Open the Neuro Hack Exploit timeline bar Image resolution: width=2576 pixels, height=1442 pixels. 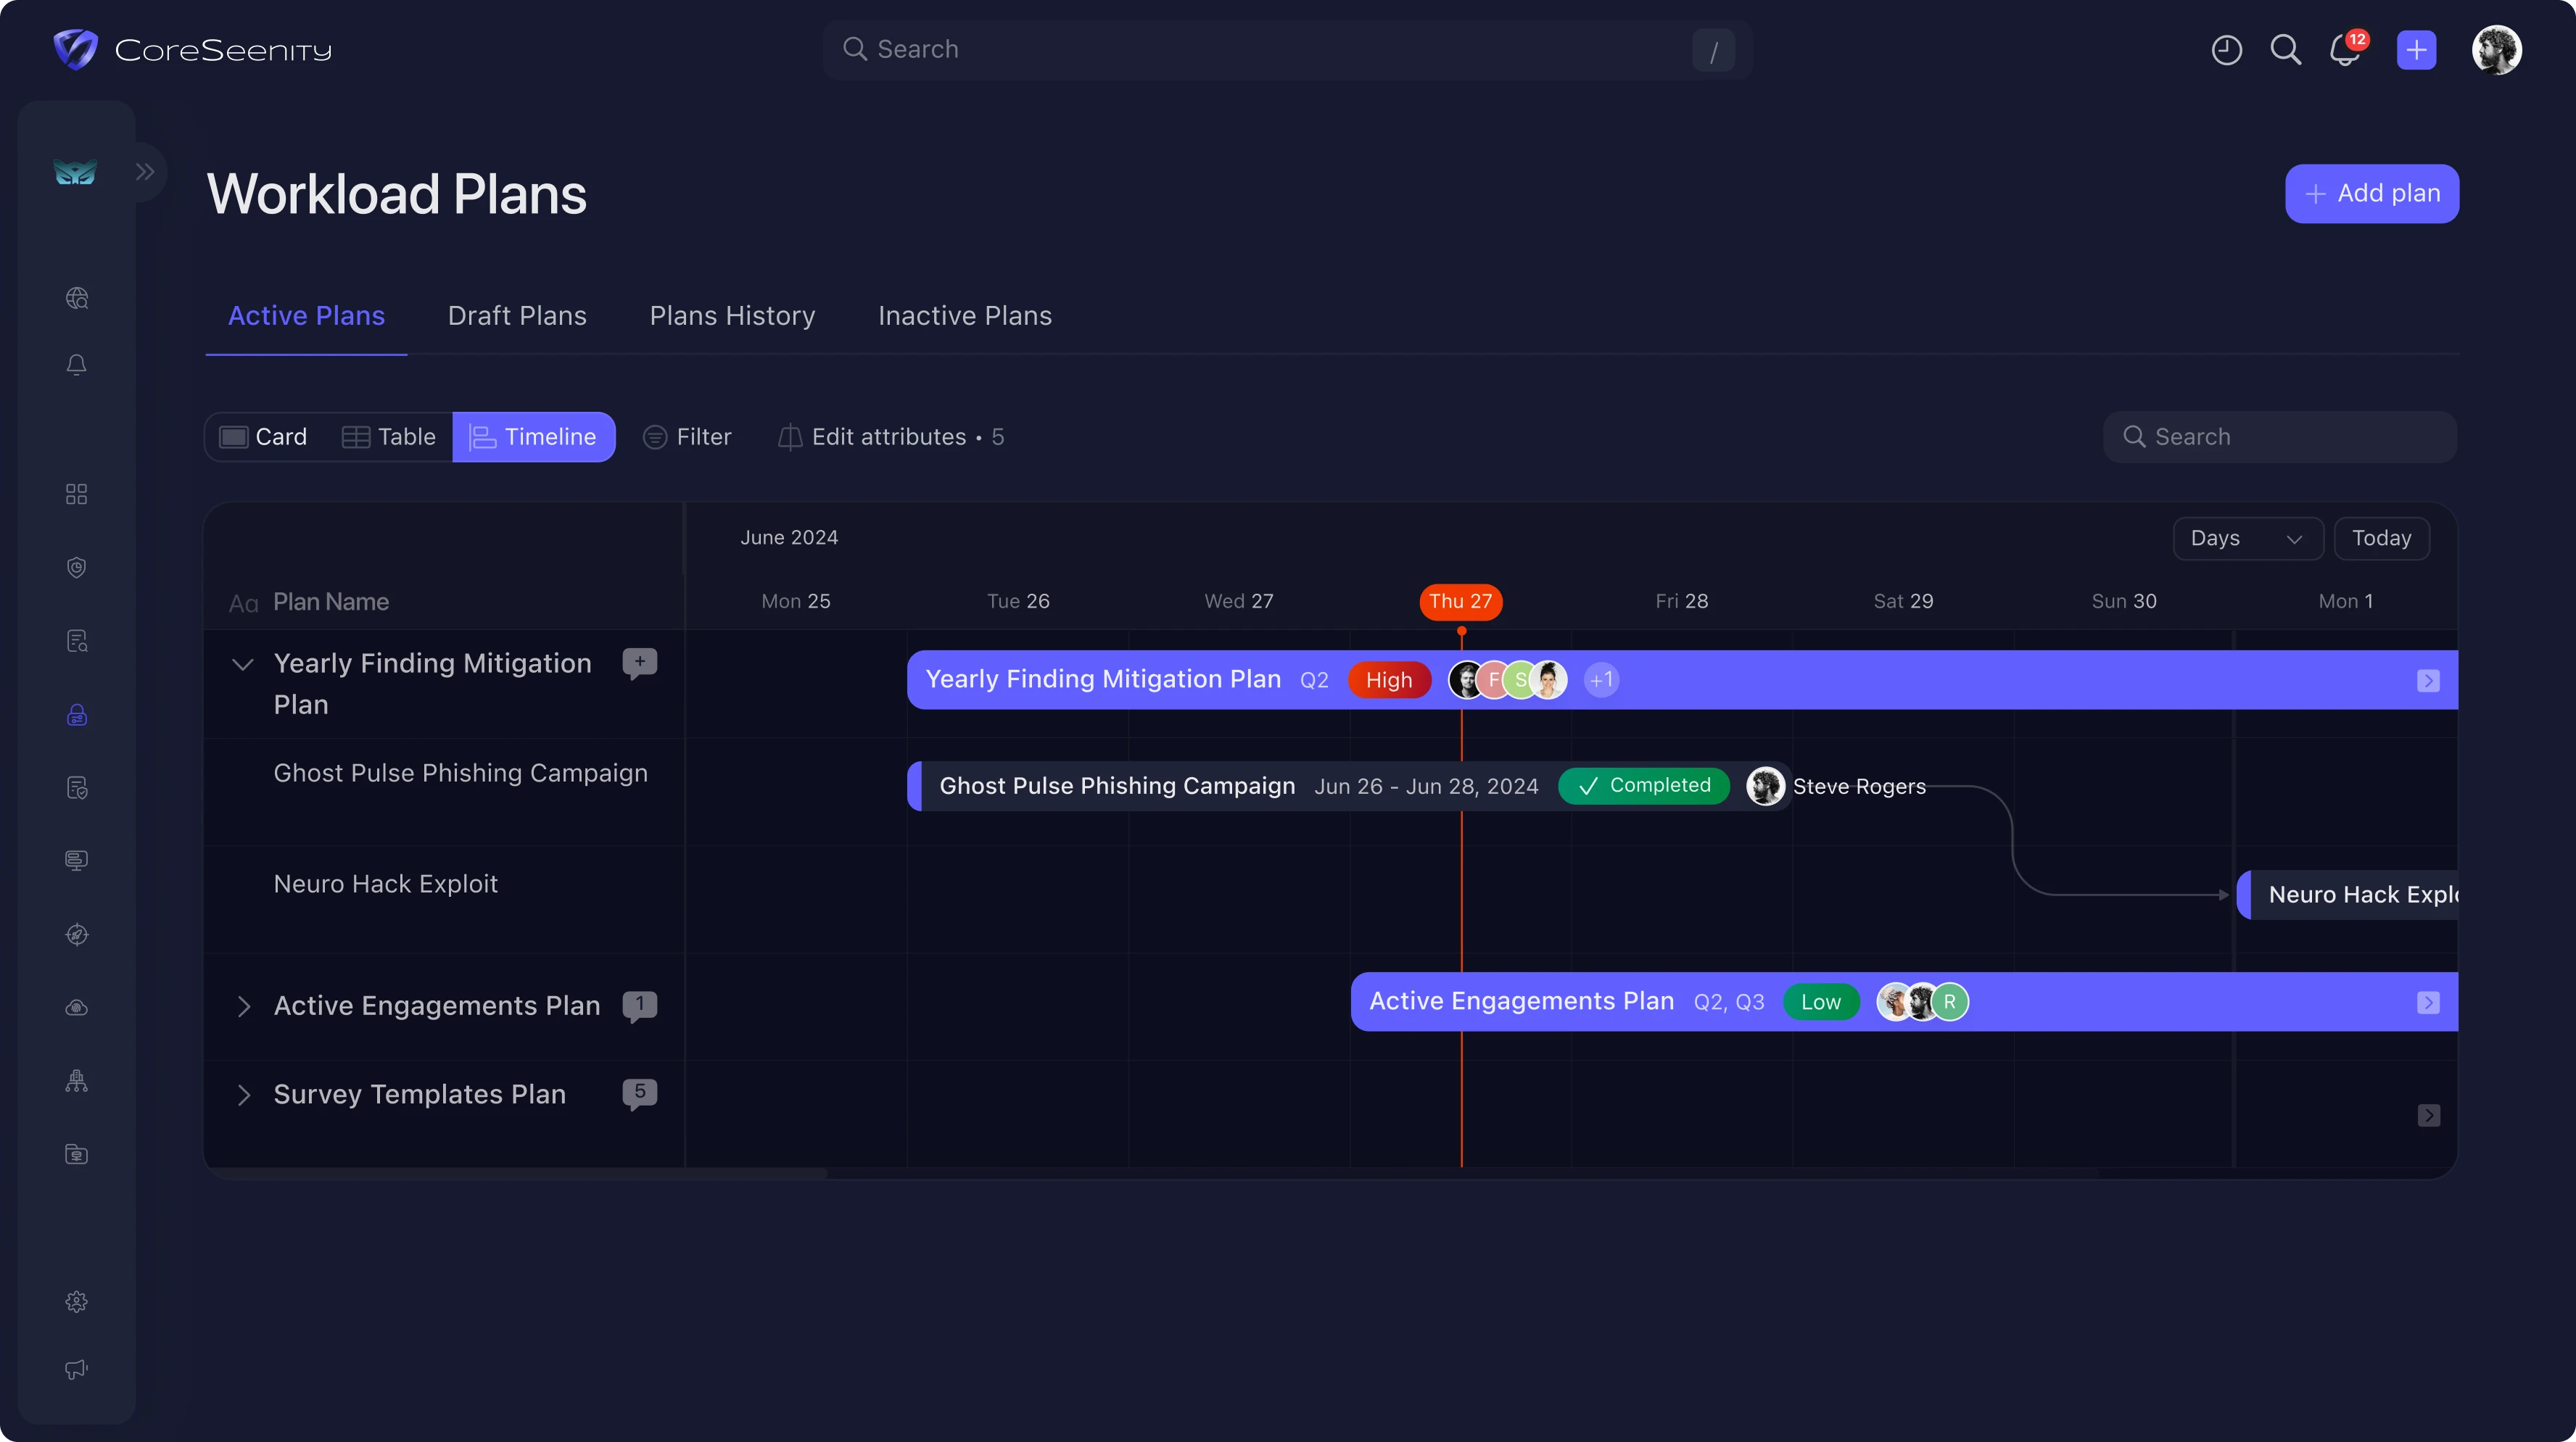(x=2347, y=895)
